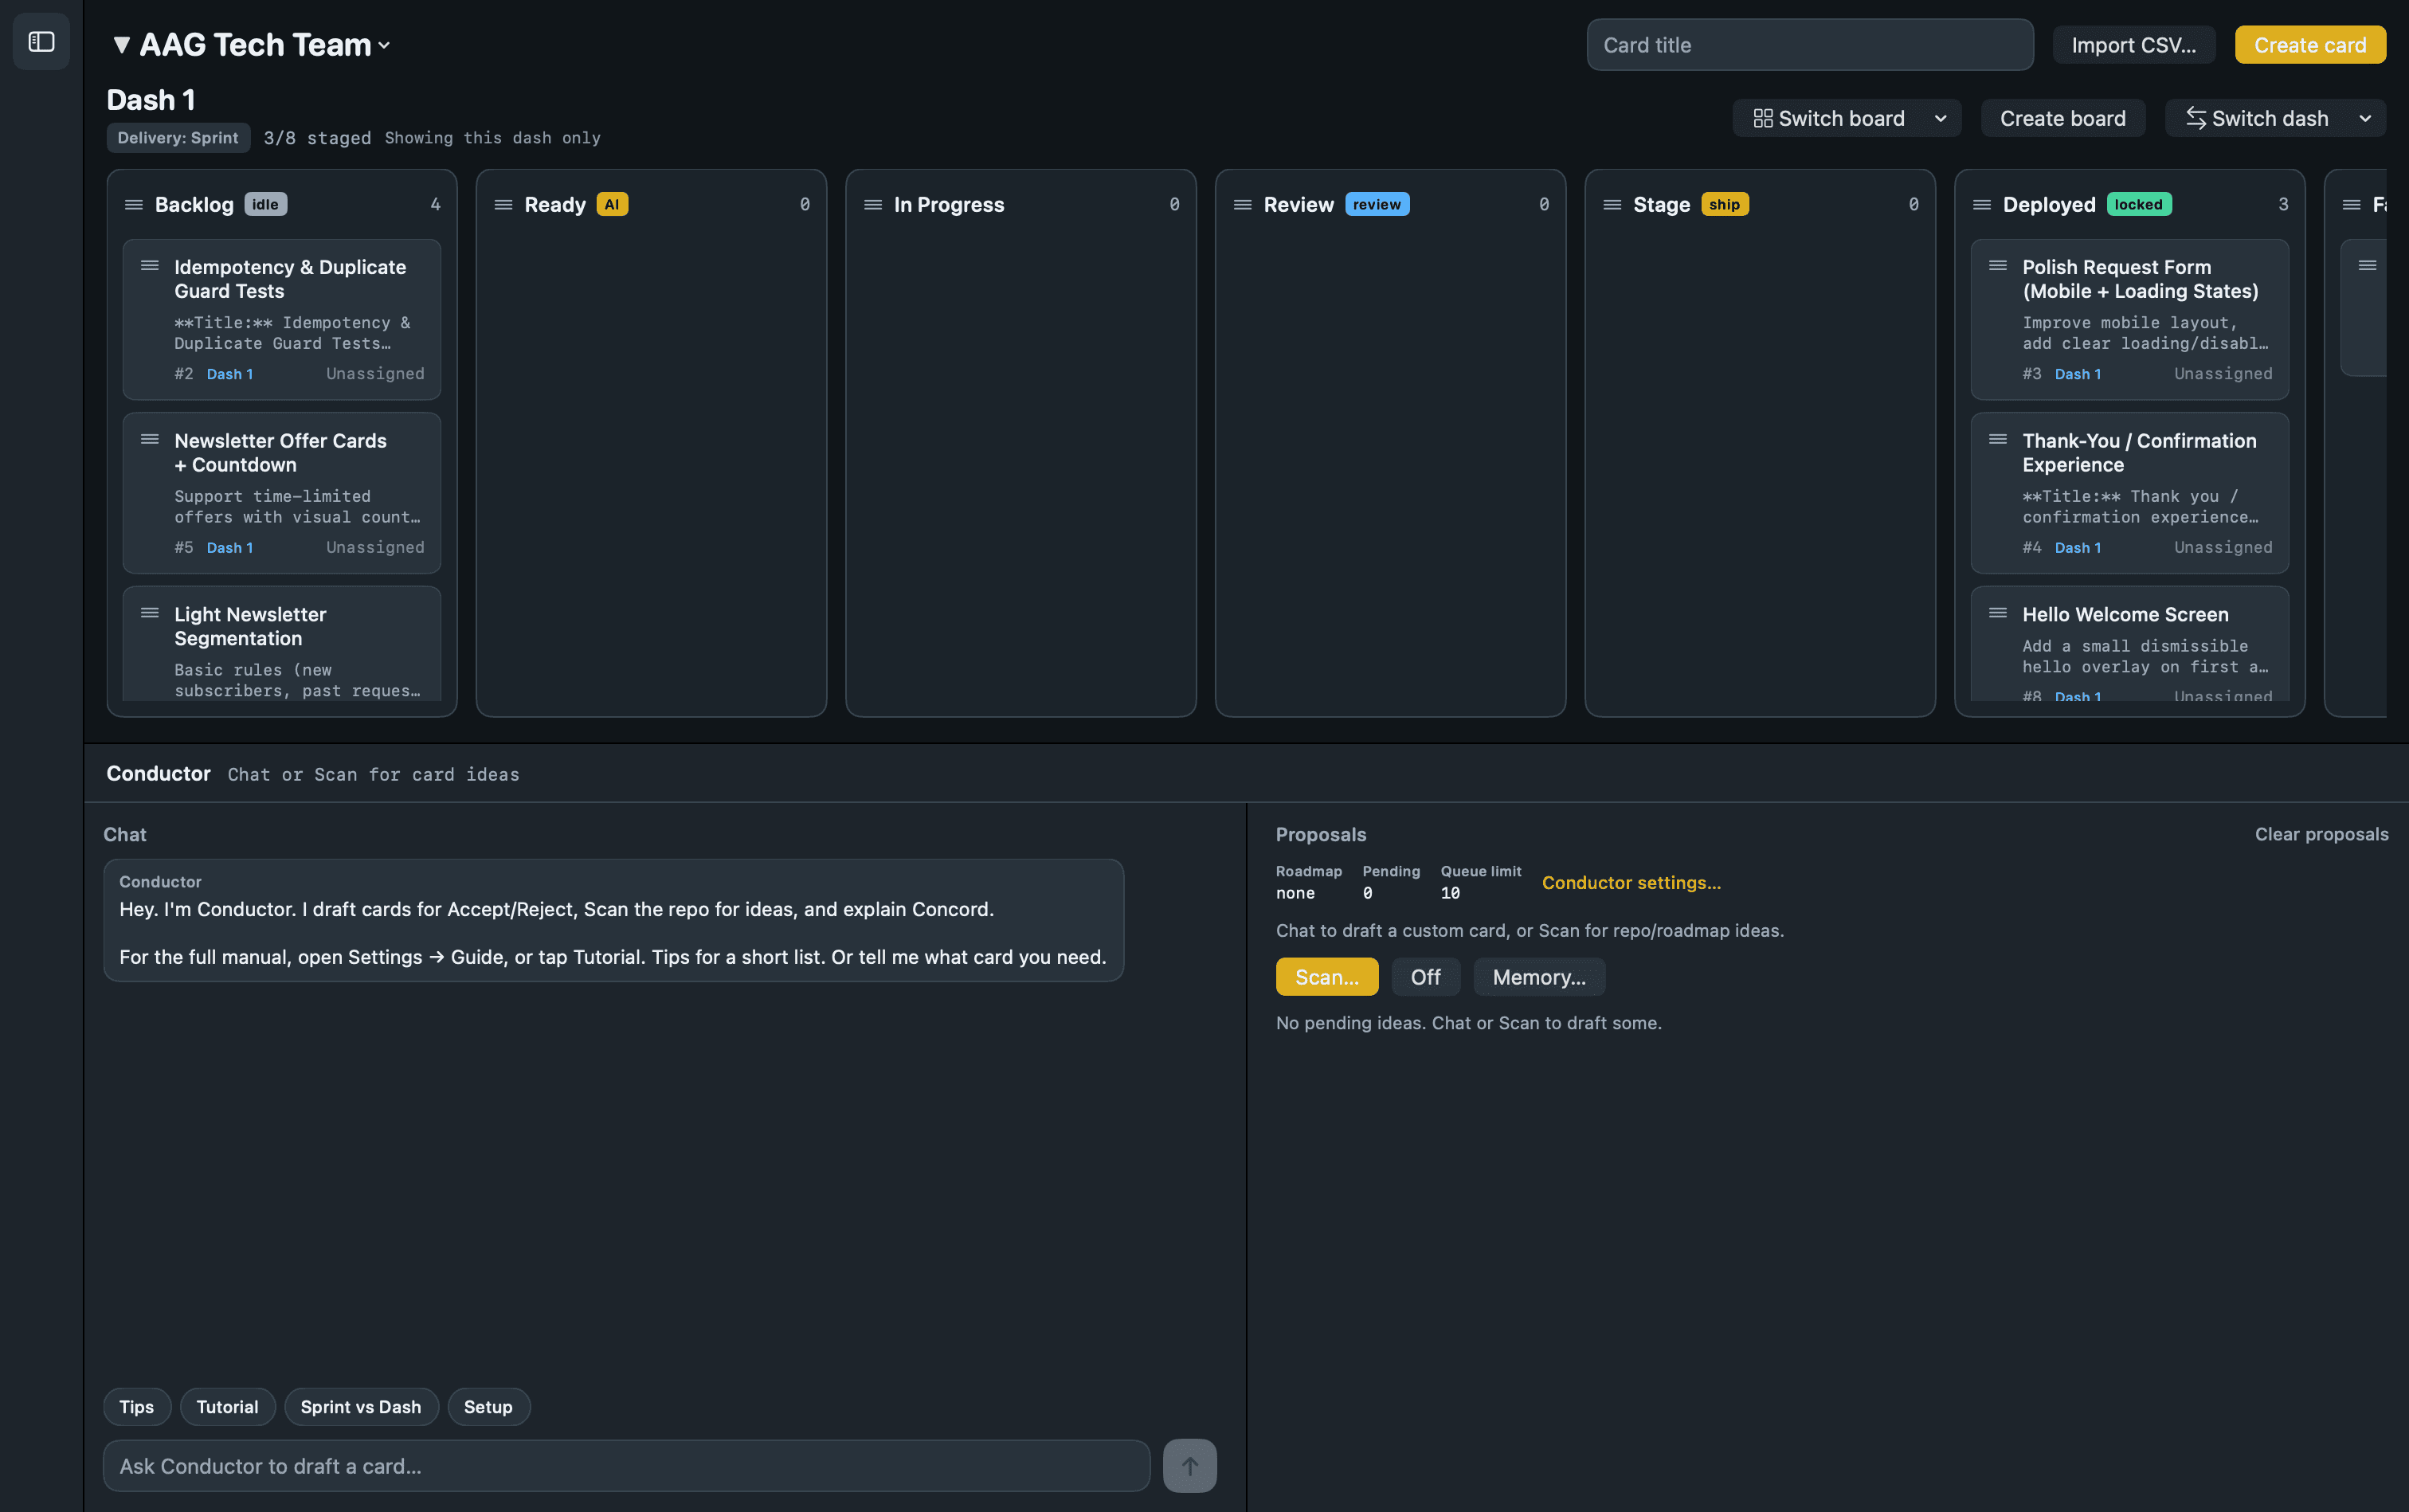Click the 3/8 staged status text
This screenshot has height=1512, width=2409.
pyautogui.click(x=317, y=138)
